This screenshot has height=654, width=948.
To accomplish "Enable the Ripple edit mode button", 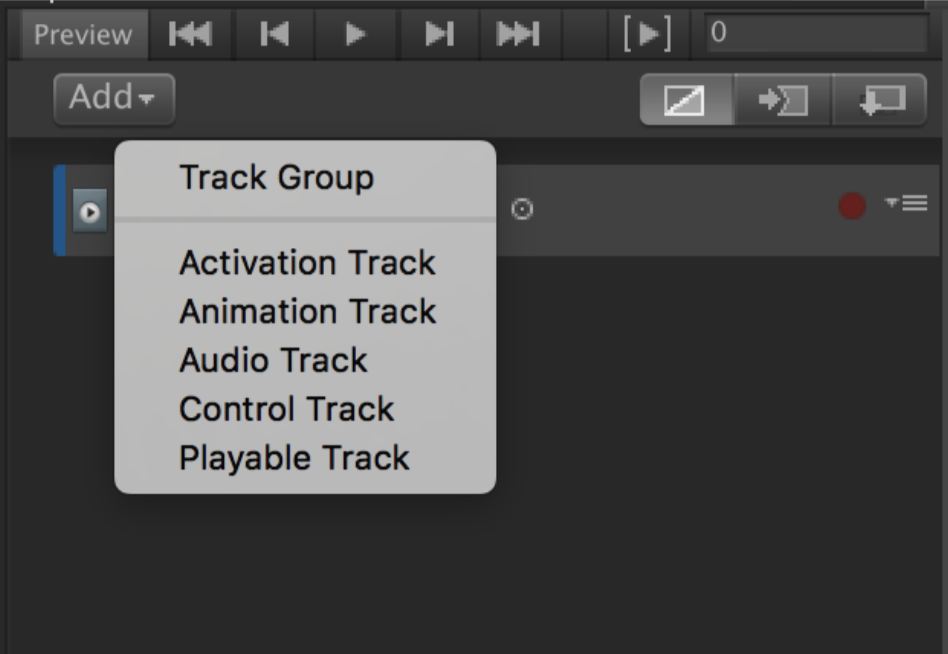I will click(x=782, y=100).
